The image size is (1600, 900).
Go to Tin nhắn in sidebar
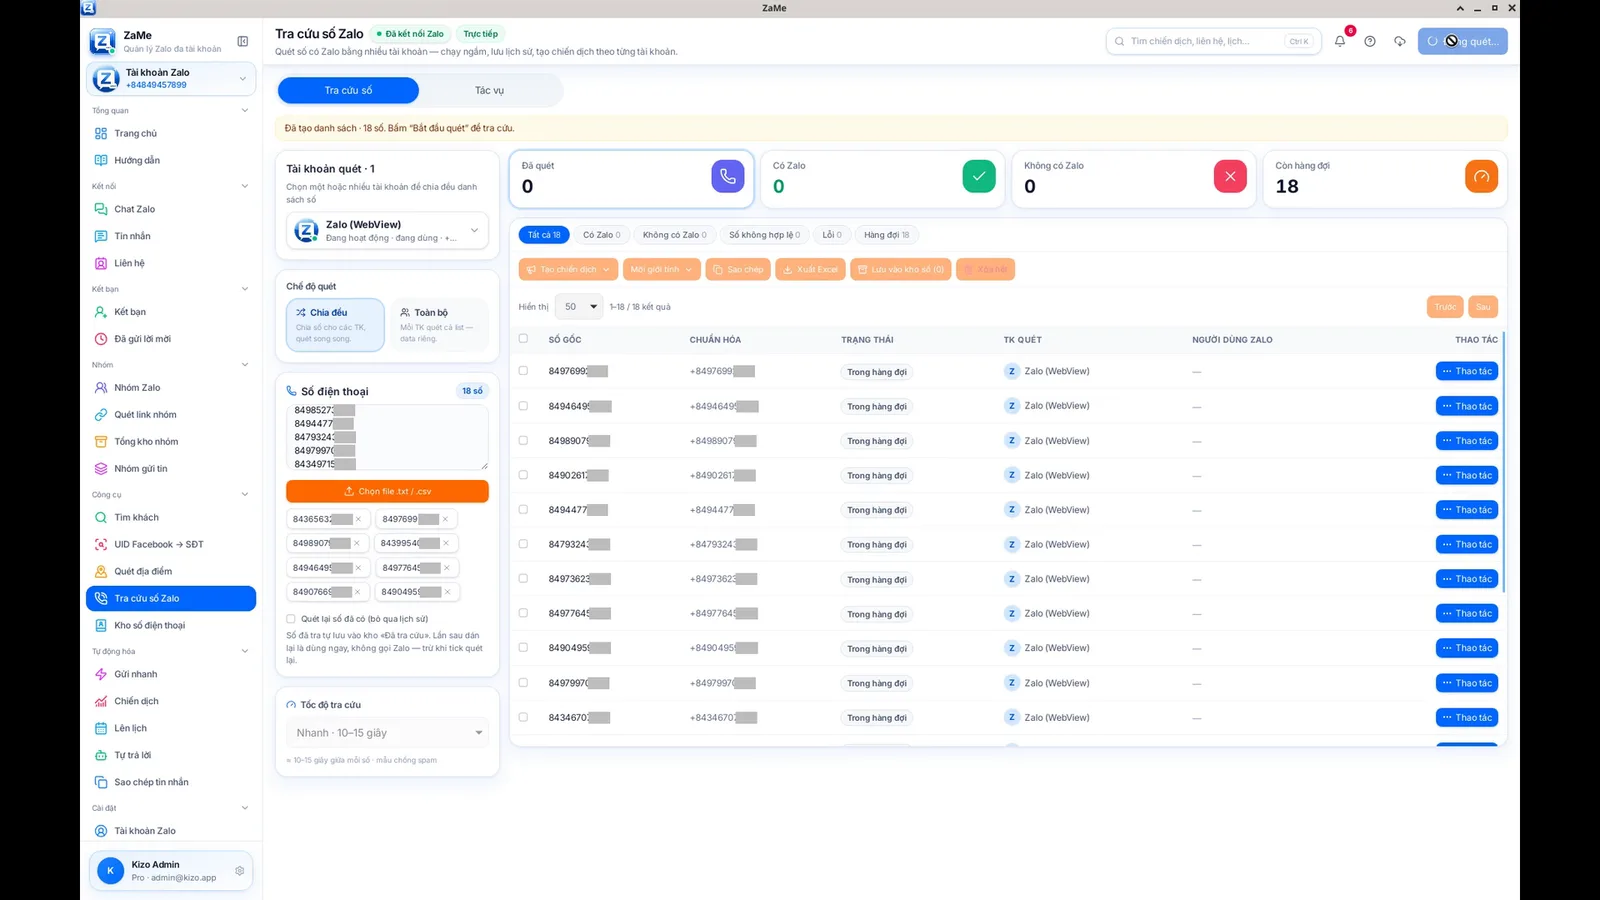(171, 236)
